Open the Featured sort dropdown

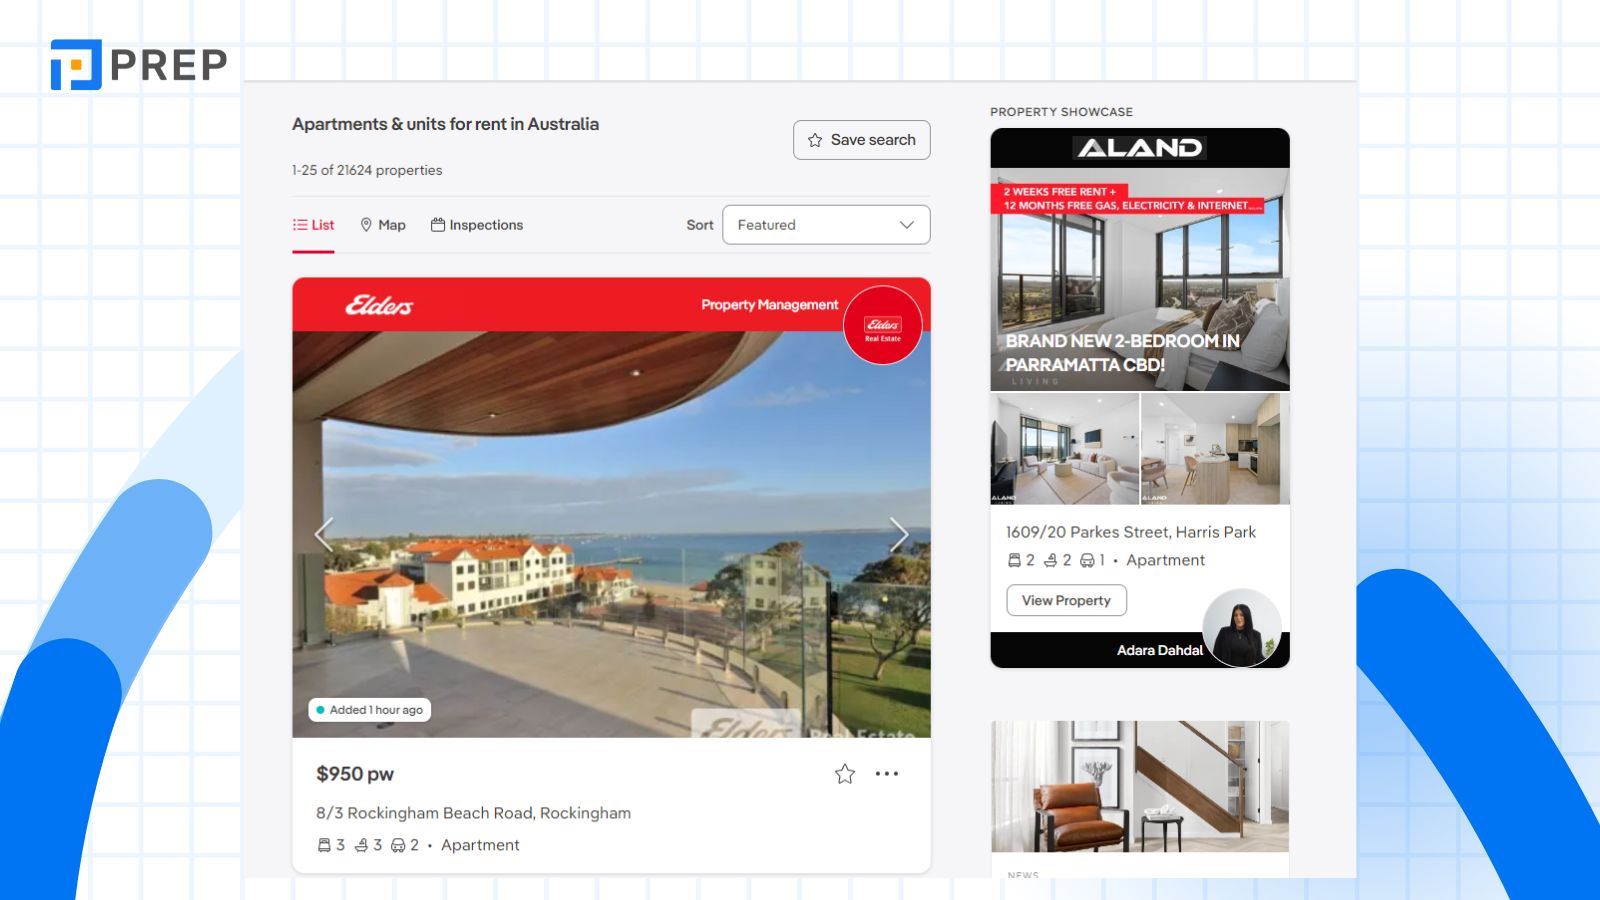click(x=826, y=225)
